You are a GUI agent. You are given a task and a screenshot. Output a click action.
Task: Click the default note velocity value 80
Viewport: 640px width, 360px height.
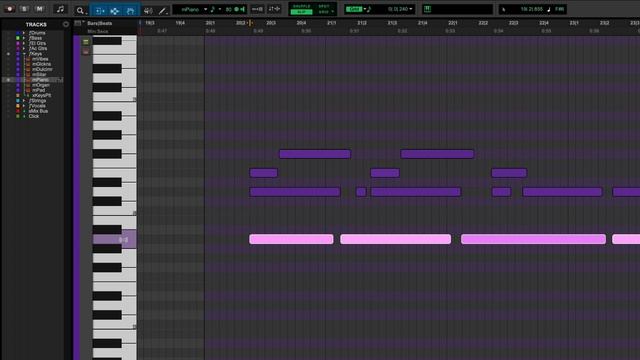[x=229, y=9]
